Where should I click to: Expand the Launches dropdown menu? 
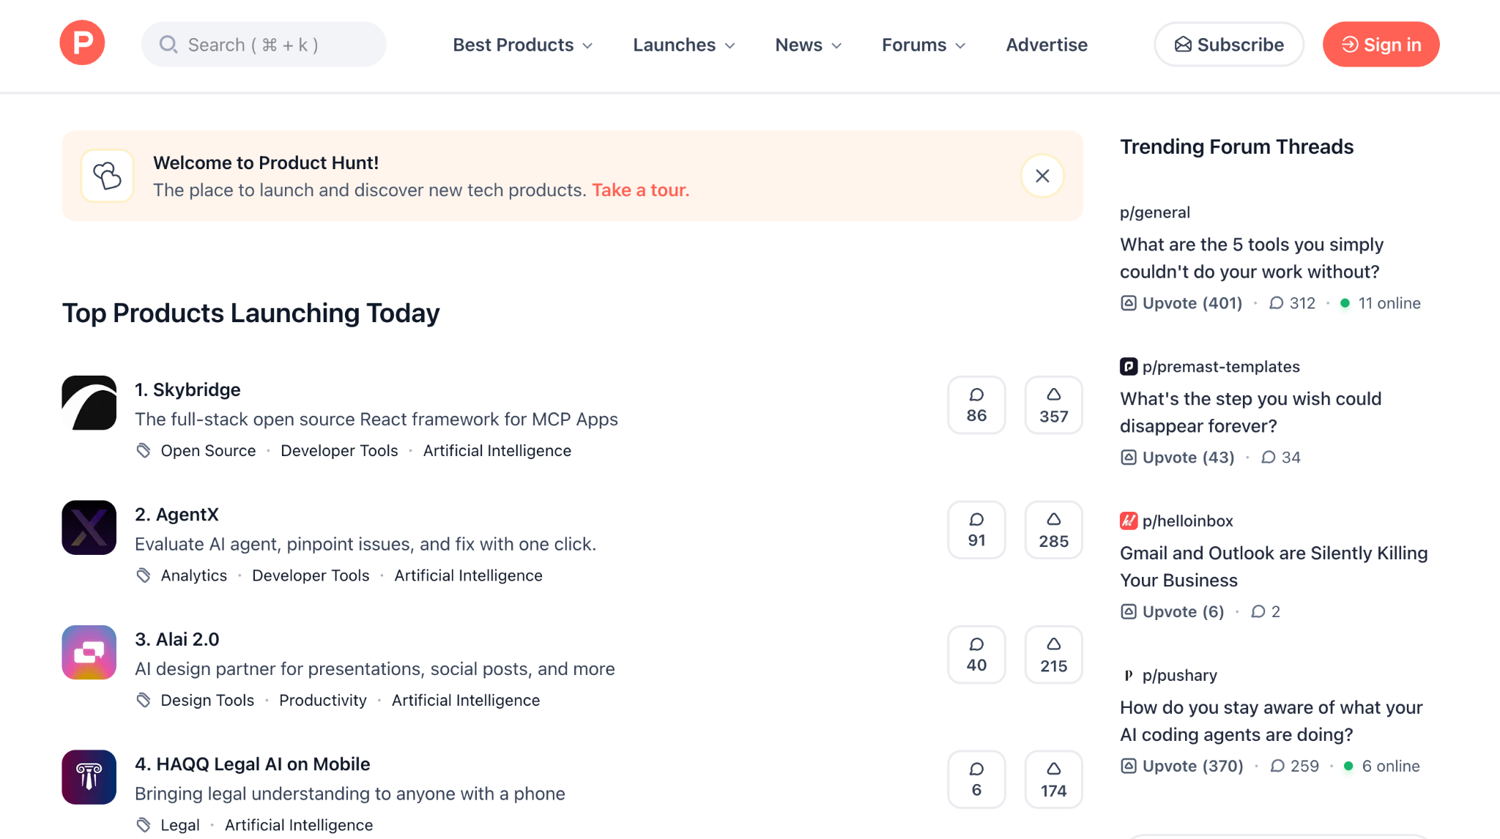pos(684,45)
